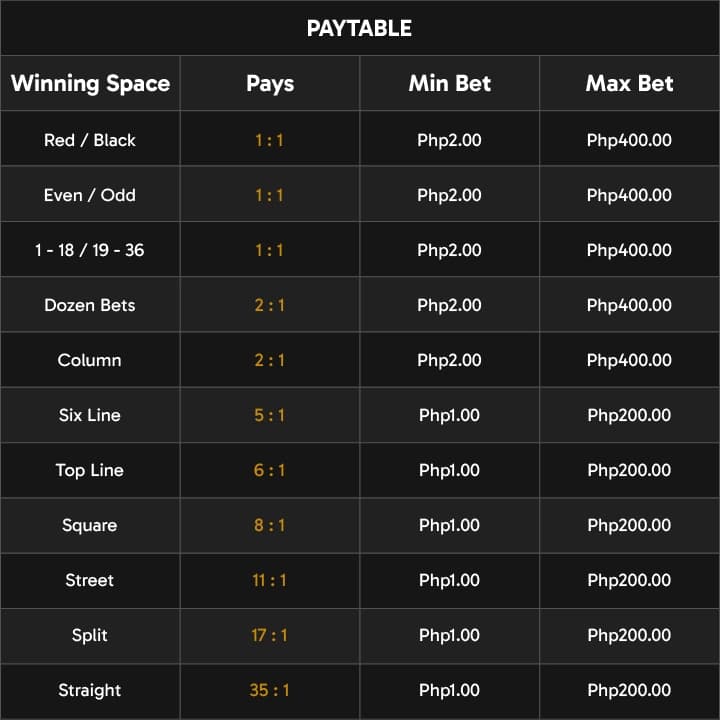
Task: Select the 1 - 18 / 19 - 36 row
Action: tap(90, 250)
